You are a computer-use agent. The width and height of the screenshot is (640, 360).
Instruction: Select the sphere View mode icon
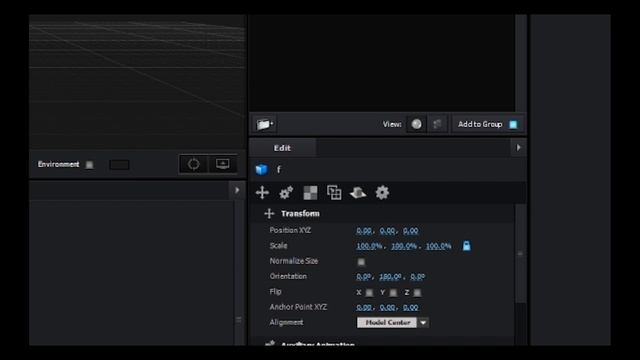[416, 124]
